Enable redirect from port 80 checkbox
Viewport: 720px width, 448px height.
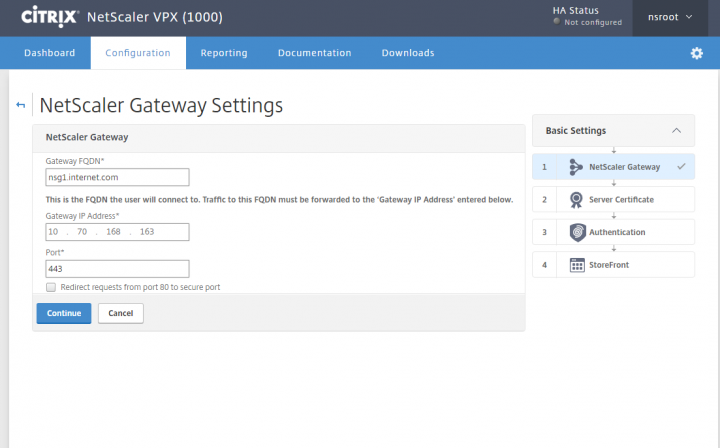pos(51,287)
